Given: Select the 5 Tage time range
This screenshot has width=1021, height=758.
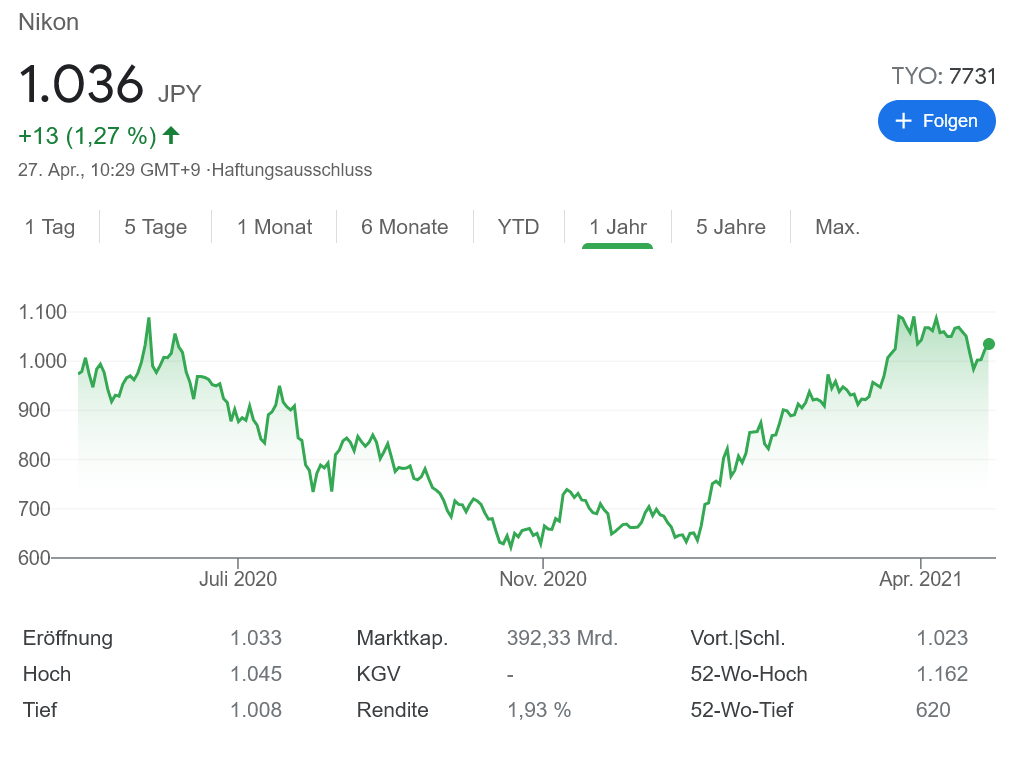Looking at the screenshot, I should [x=157, y=227].
